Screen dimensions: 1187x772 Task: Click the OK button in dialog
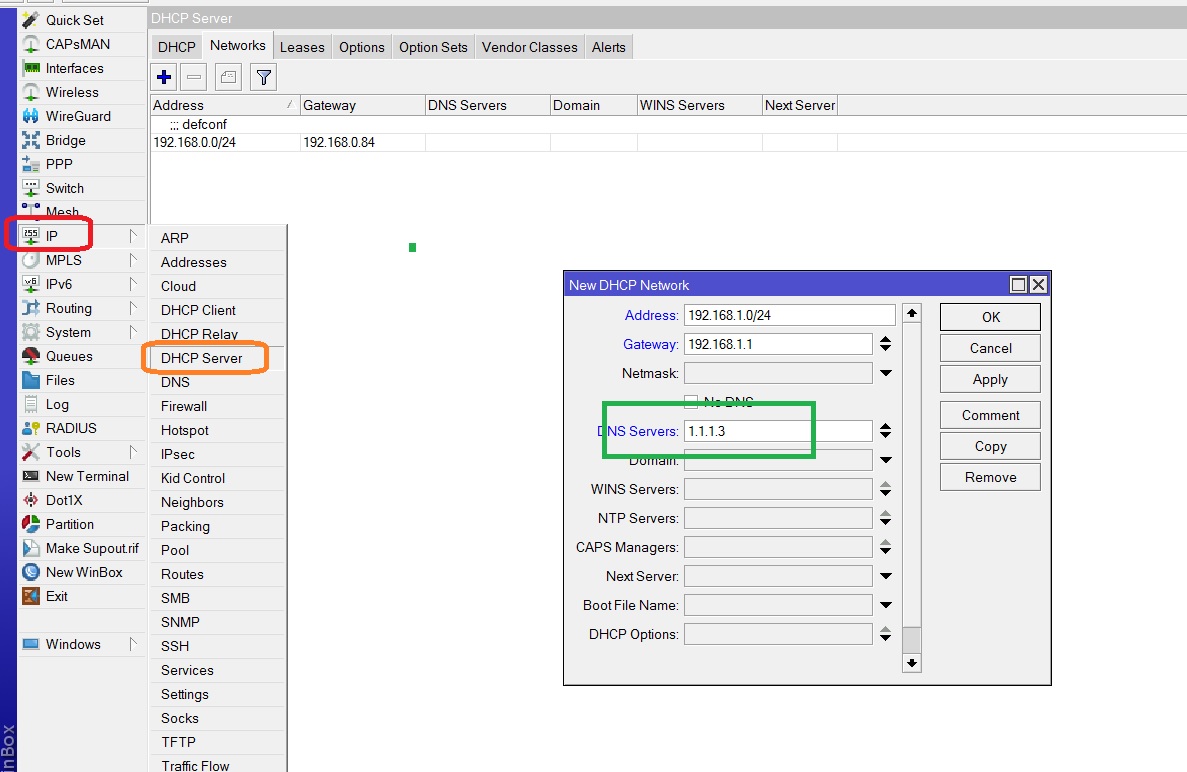click(990, 317)
